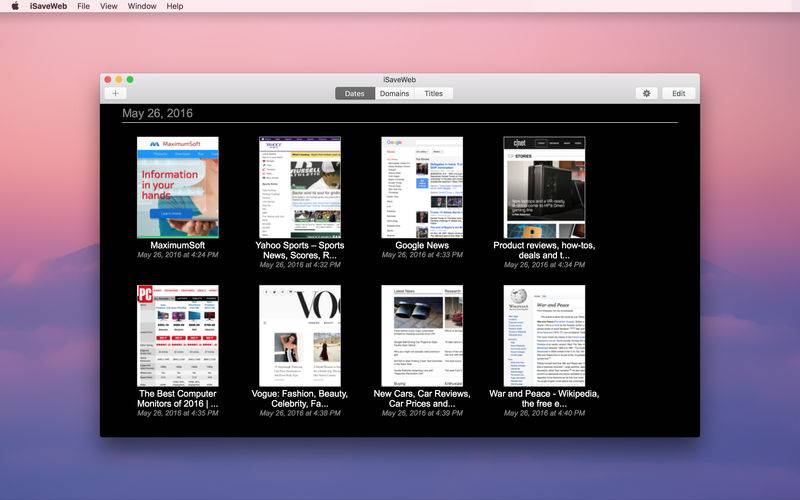This screenshot has height=500, width=800.
Task: Open the Apple menu icon
Action: (x=15, y=6)
